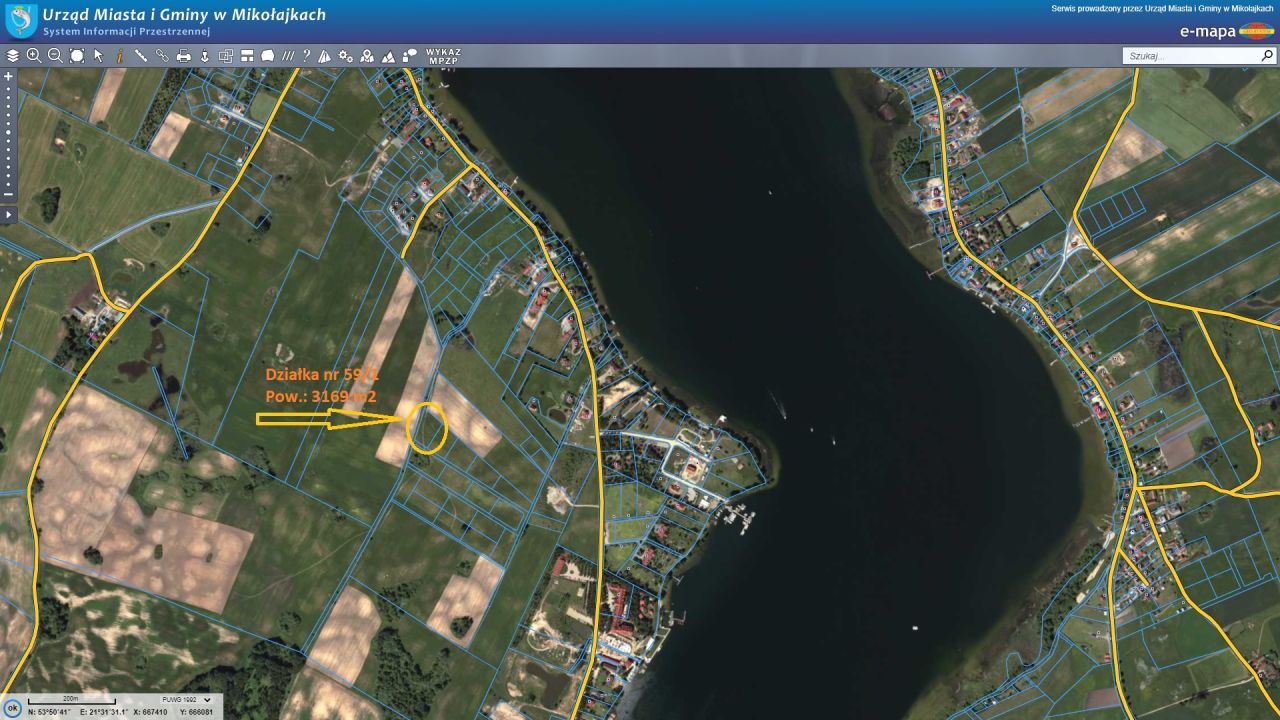The image size is (1280, 720).
Task: Open the map print tool
Action: coord(183,56)
